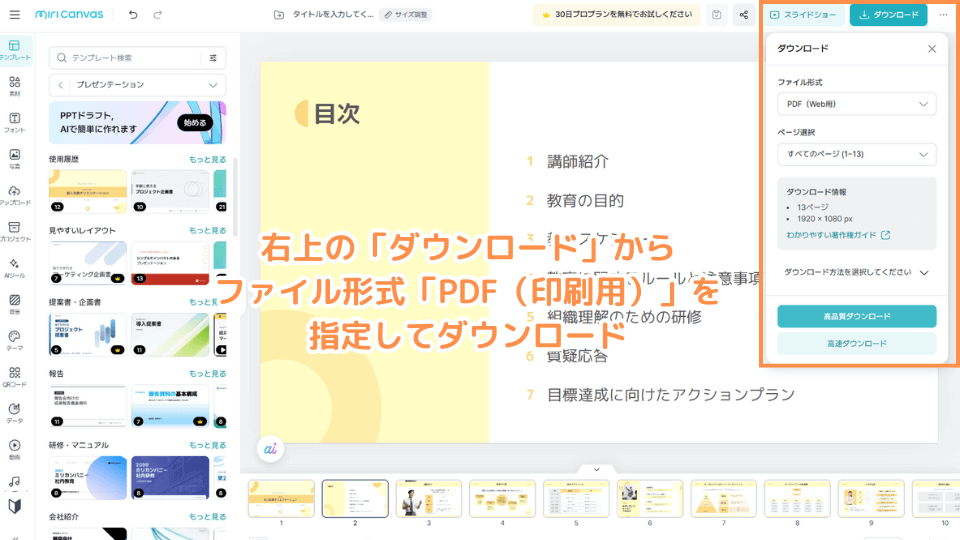Select slide thumbnail 7
Viewport: 960px width, 540px height.
point(724,499)
